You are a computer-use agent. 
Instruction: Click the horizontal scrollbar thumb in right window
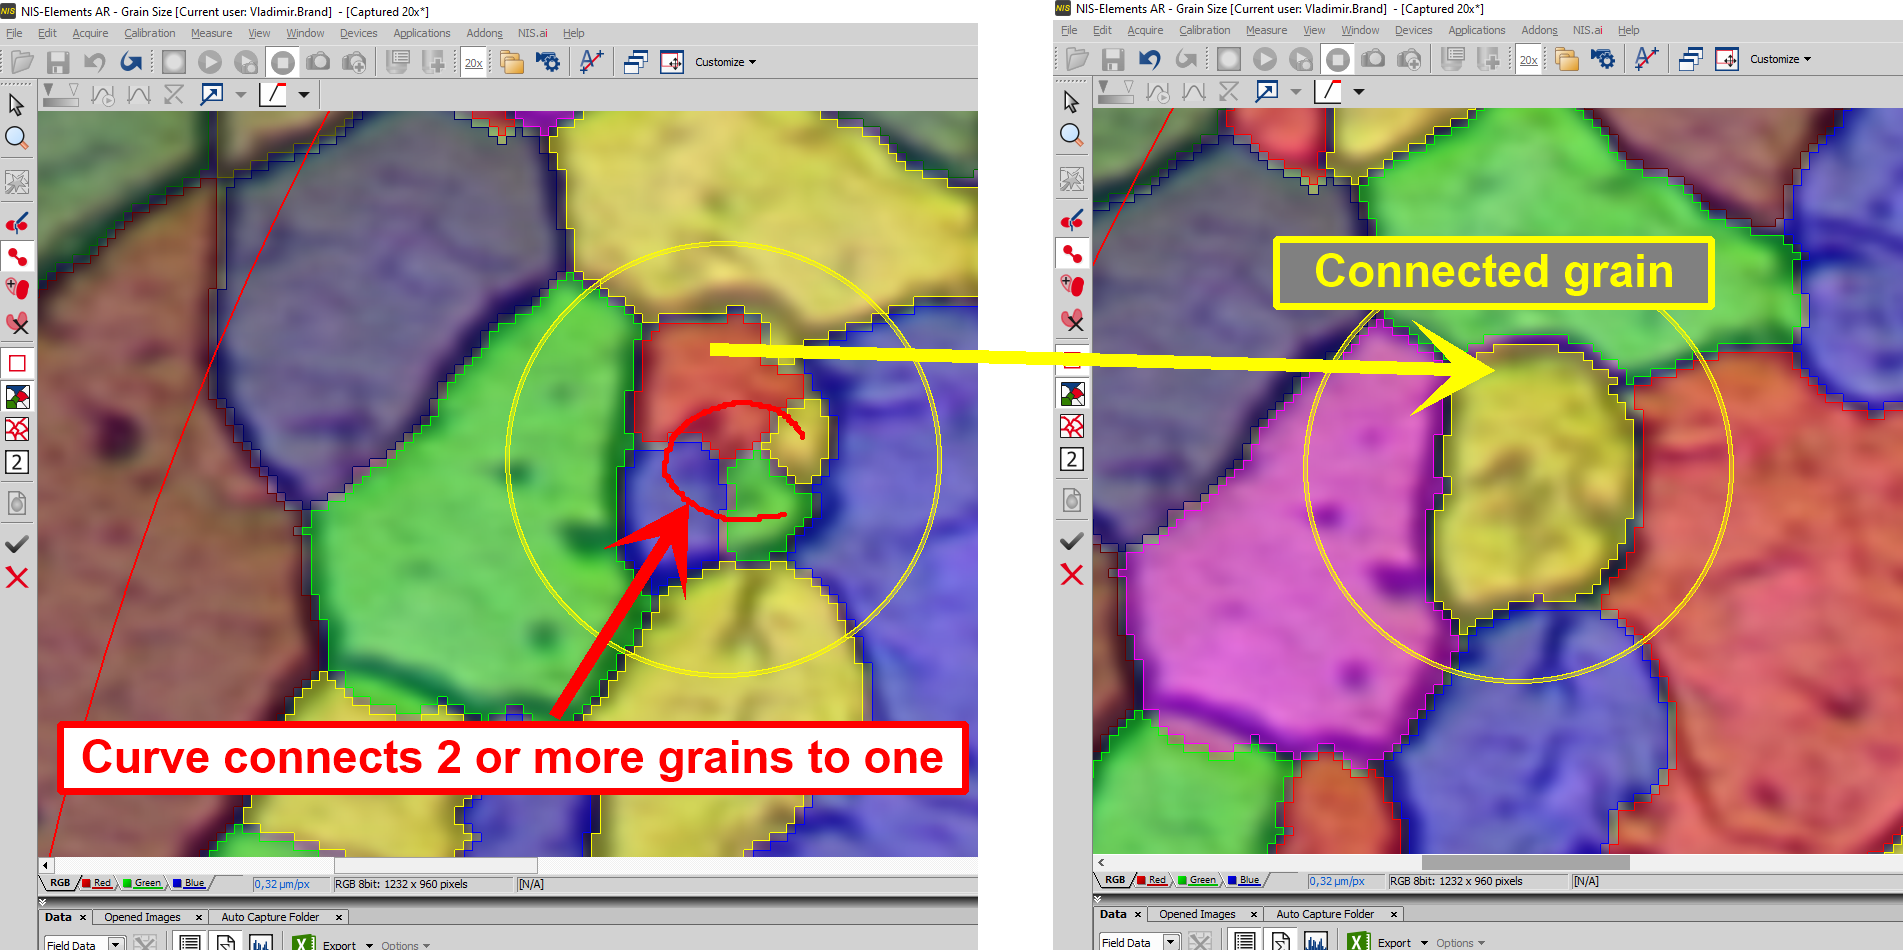[x=1525, y=862]
